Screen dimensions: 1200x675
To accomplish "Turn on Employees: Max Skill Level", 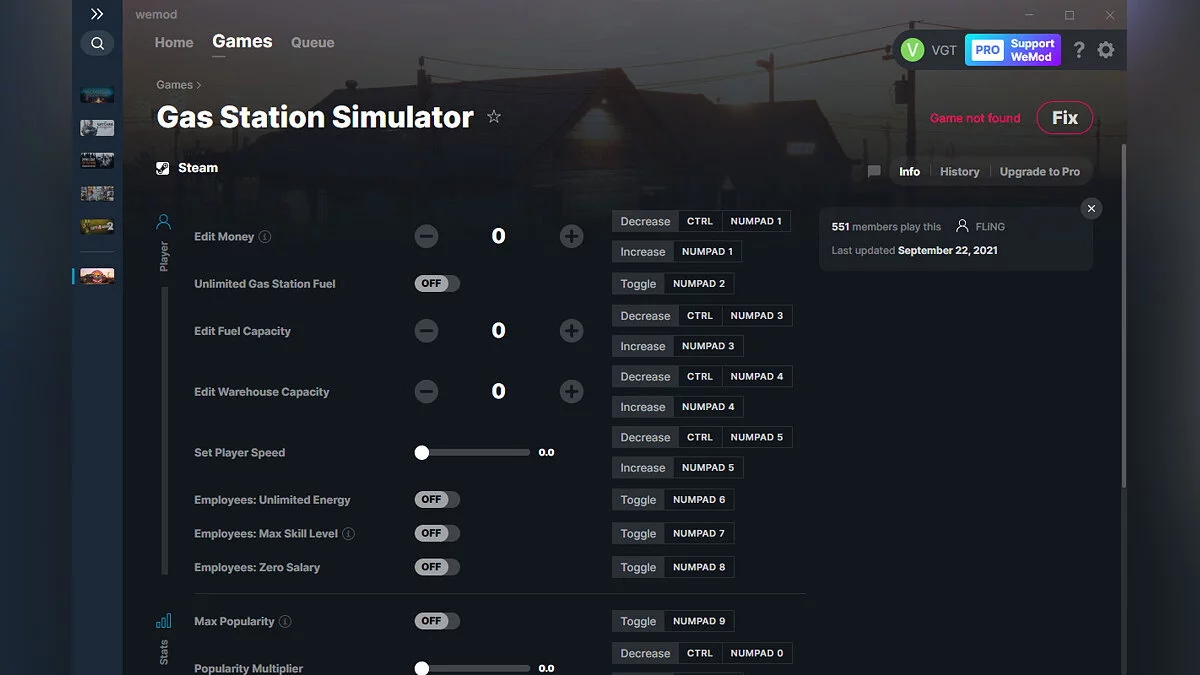I will tap(436, 533).
